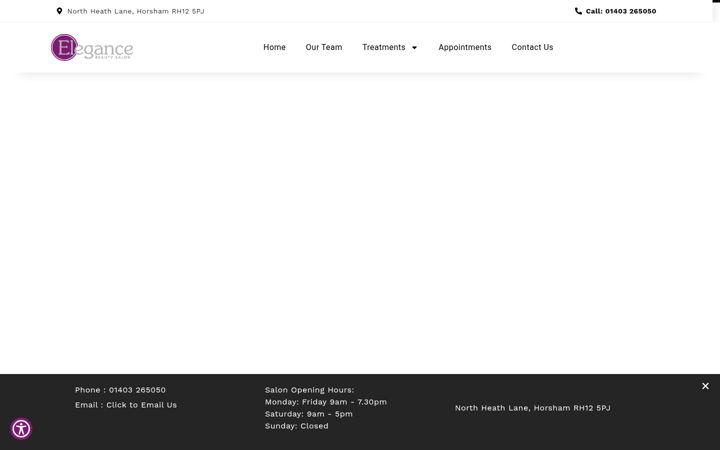Open the Our Team page
This screenshot has width=720, height=450.
click(x=324, y=47)
